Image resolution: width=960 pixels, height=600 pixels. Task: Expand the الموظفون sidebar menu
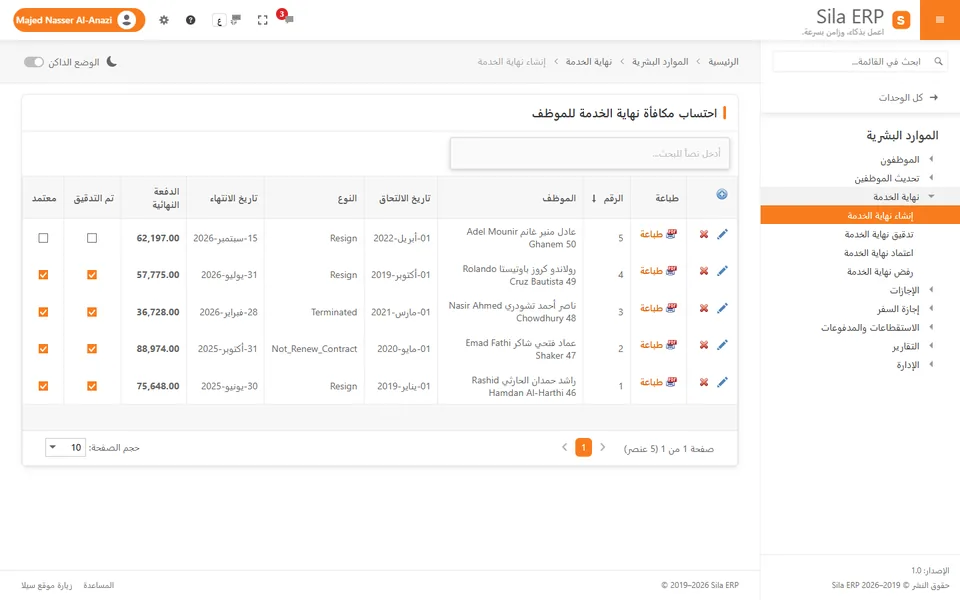coord(860,159)
